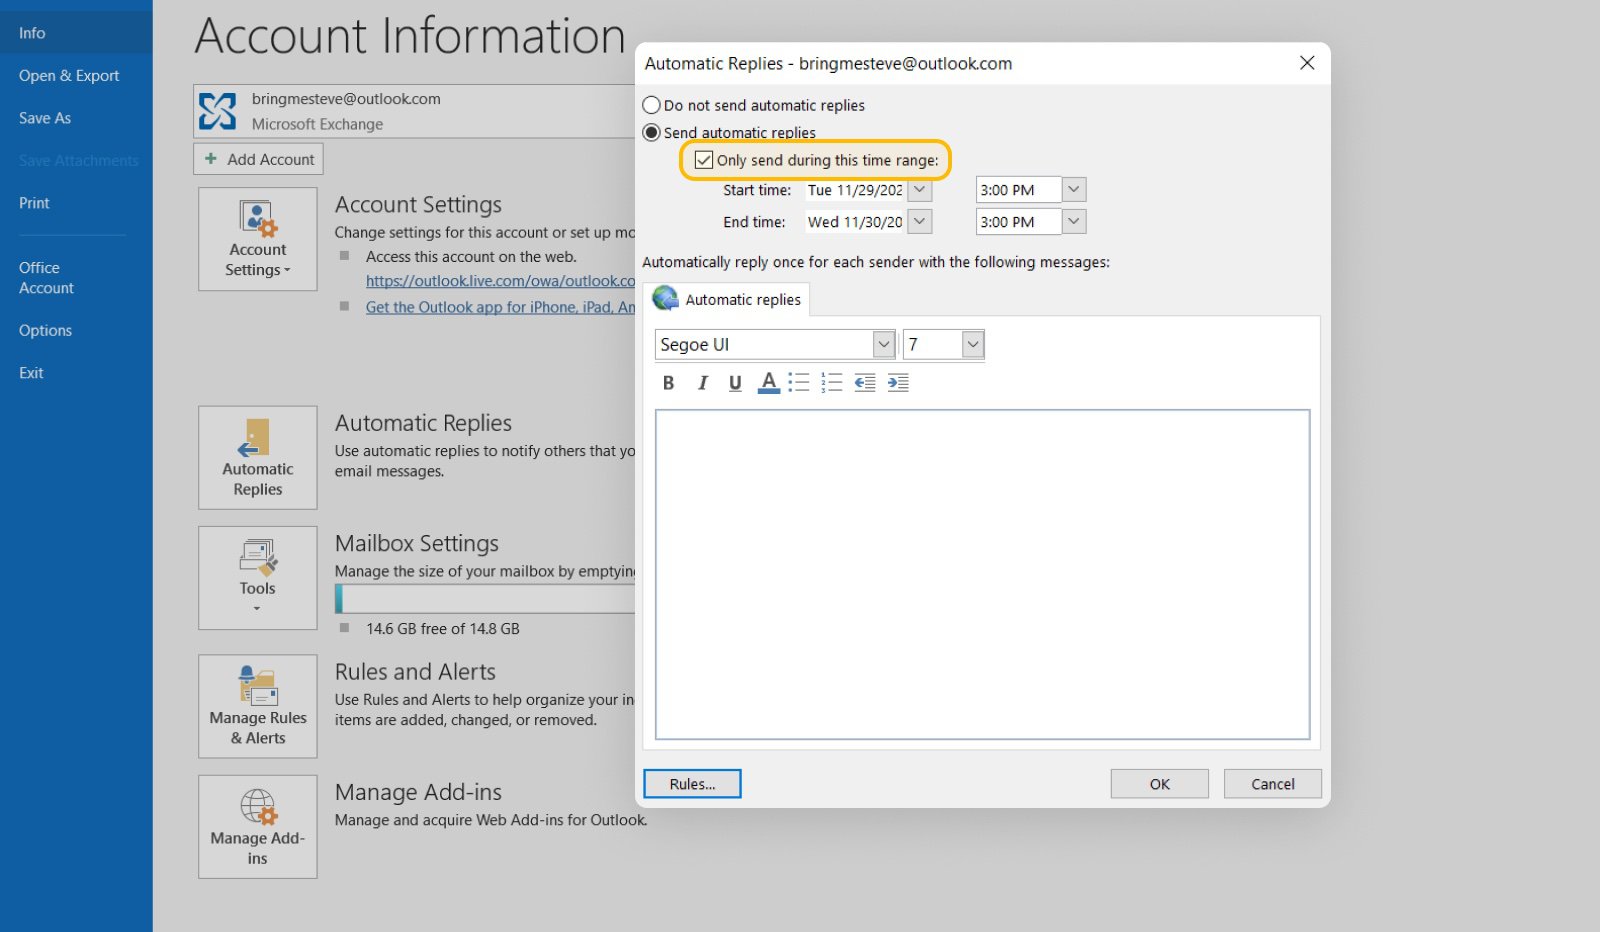
Task: Enable 'Do not send automatic replies'
Action: tap(651, 105)
